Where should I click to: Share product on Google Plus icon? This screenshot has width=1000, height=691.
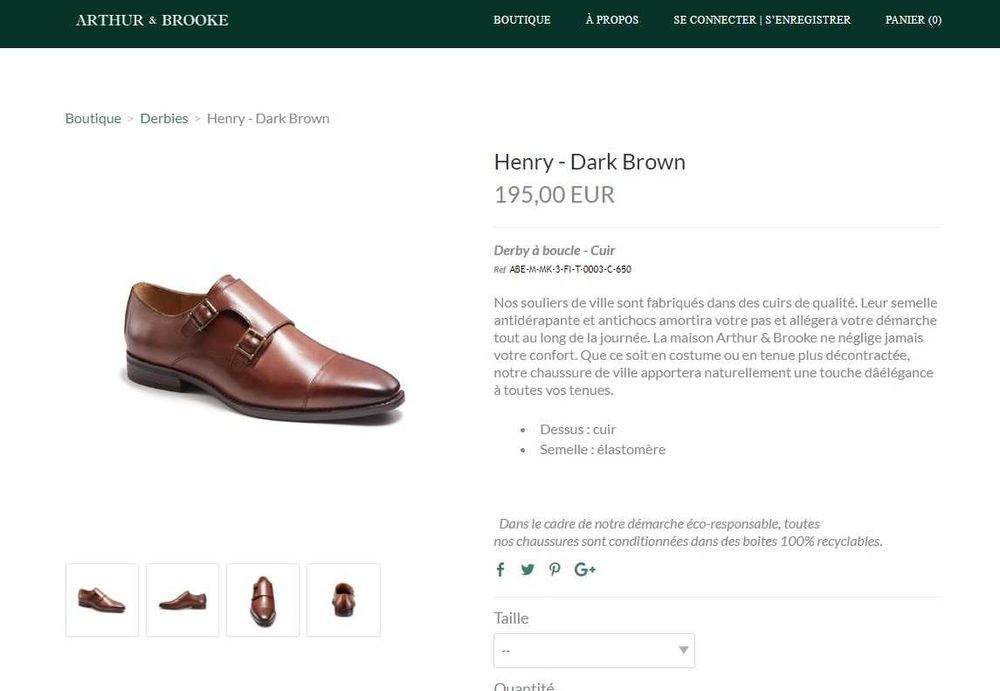pos(585,570)
